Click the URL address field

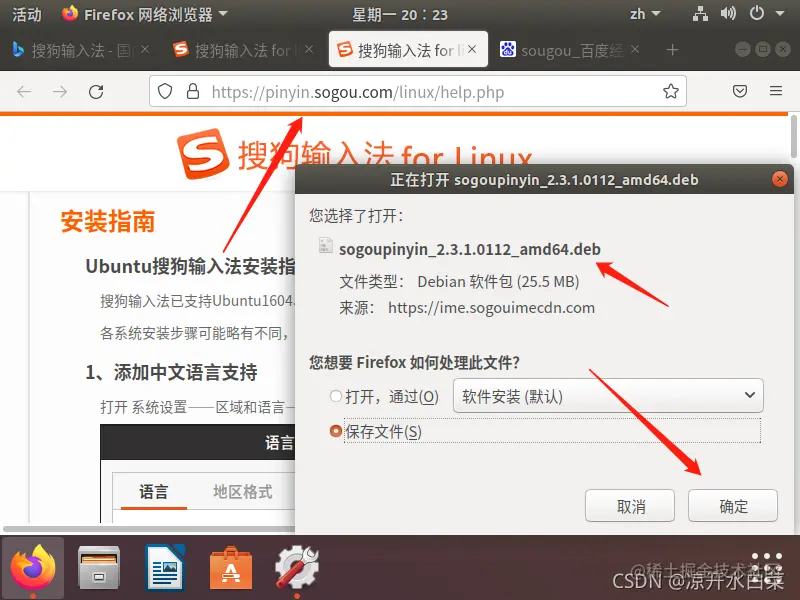click(x=418, y=91)
